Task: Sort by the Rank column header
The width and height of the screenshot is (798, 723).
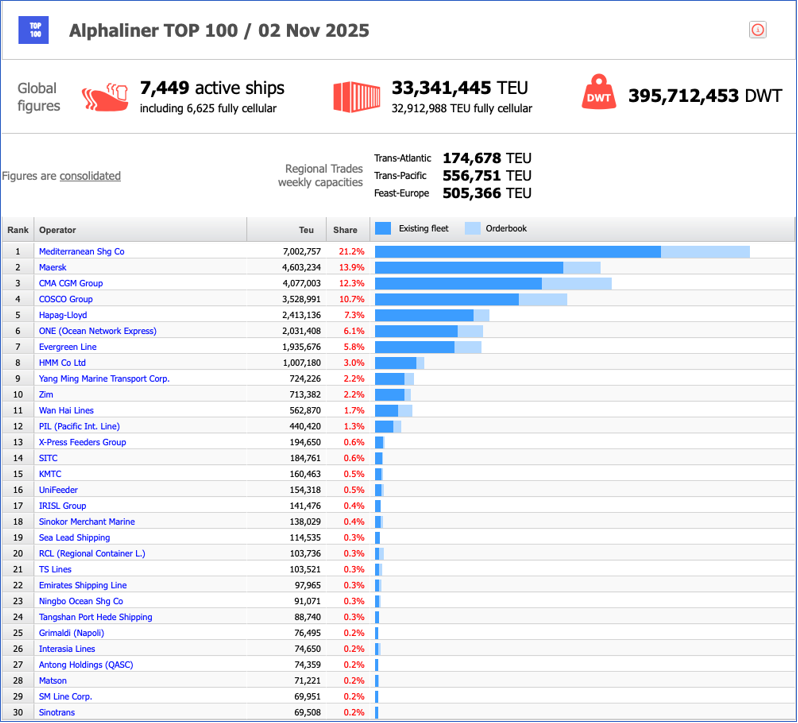Action: 18,230
